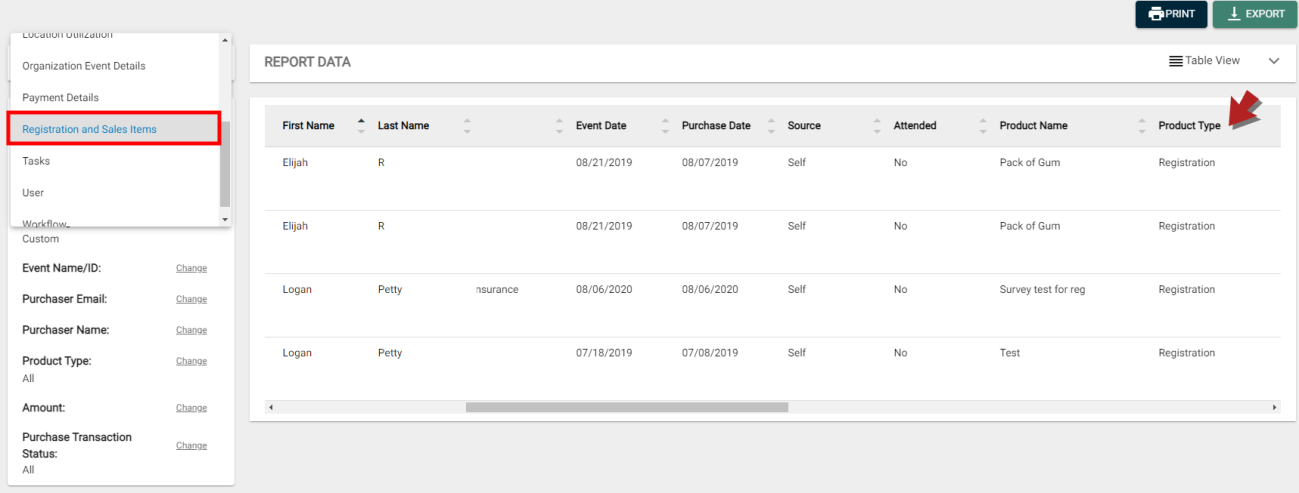1299x493 pixels.
Task: Click Change link for Purchaser Email
Action: (x=191, y=299)
